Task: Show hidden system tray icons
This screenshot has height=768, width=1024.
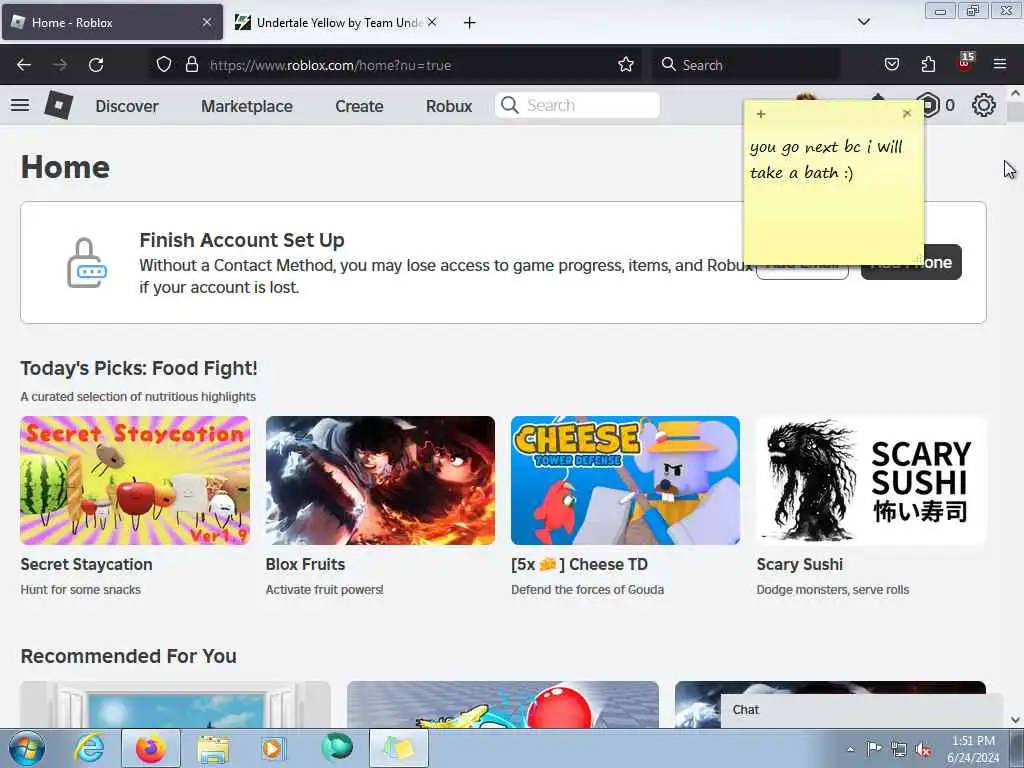Action: click(850, 749)
